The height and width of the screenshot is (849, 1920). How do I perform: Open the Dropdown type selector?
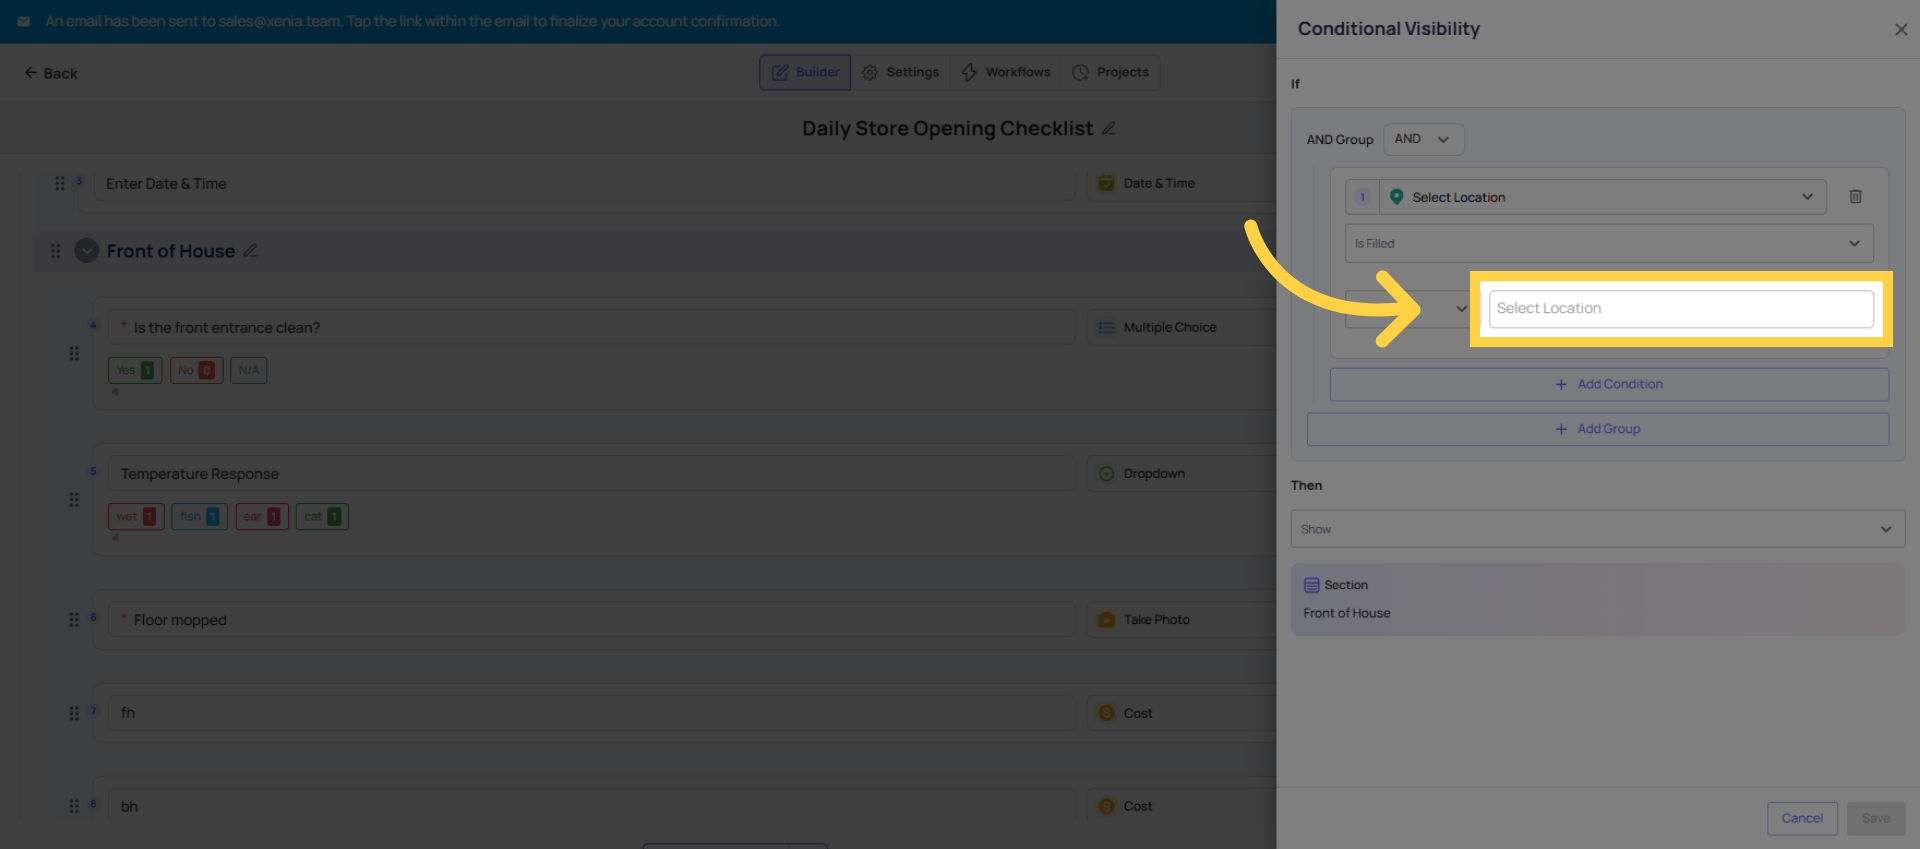coord(1180,473)
